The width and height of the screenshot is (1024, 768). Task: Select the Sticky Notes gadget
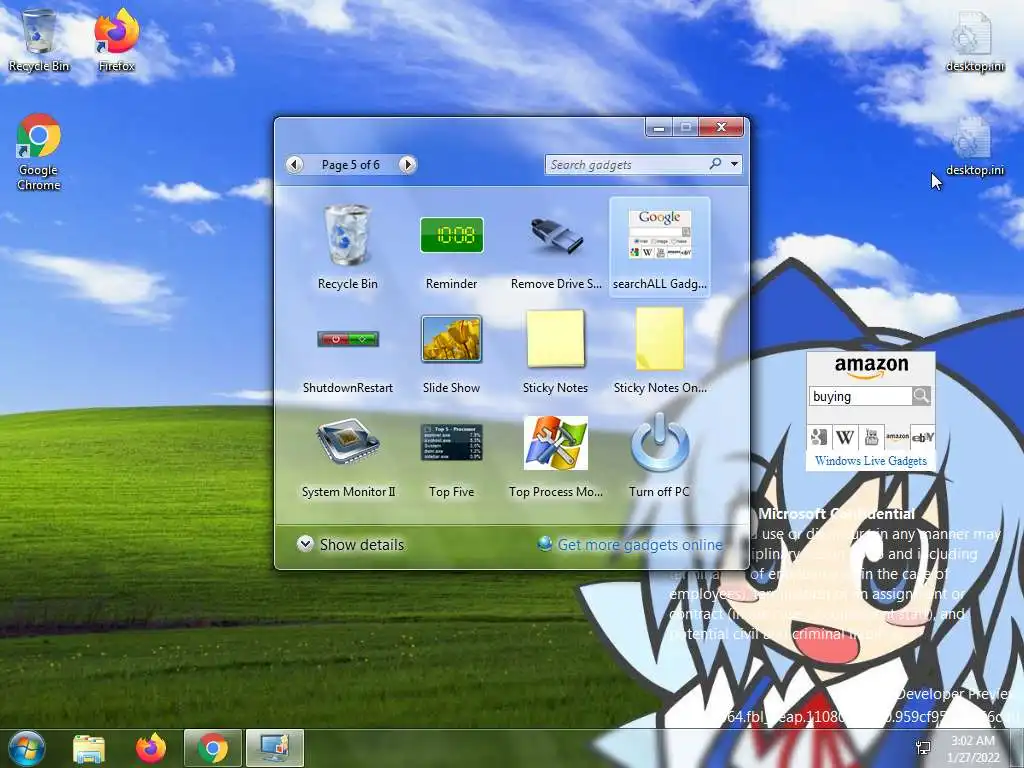click(556, 351)
